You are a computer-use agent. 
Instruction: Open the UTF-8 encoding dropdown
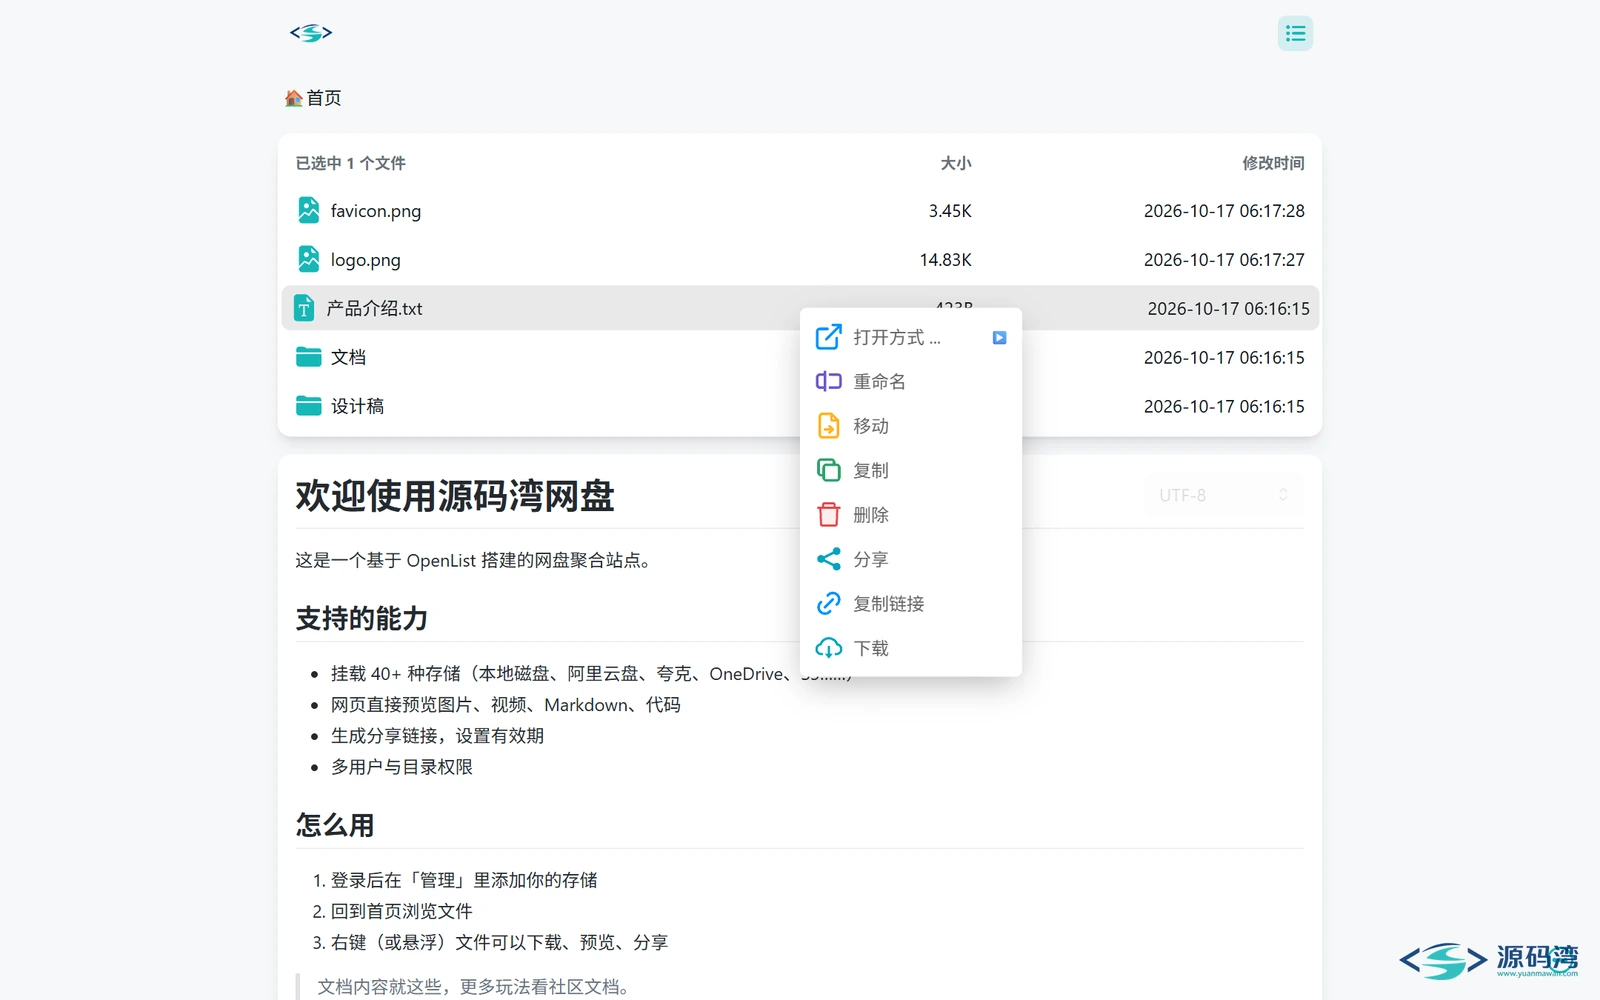point(1224,495)
